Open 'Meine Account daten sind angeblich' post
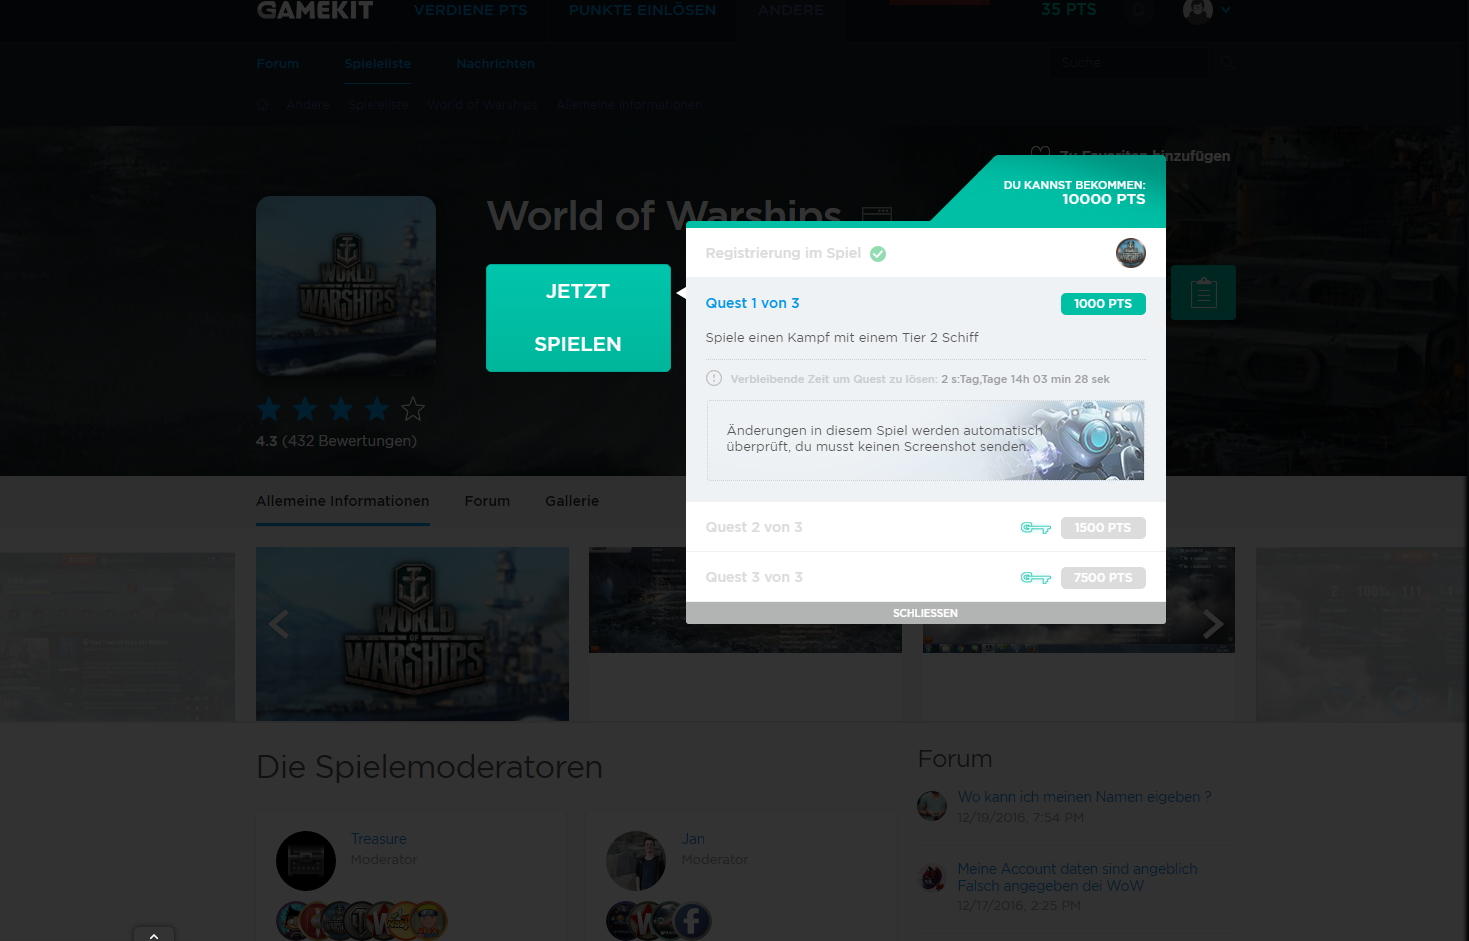The image size is (1469, 941). click(x=1078, y=877)
